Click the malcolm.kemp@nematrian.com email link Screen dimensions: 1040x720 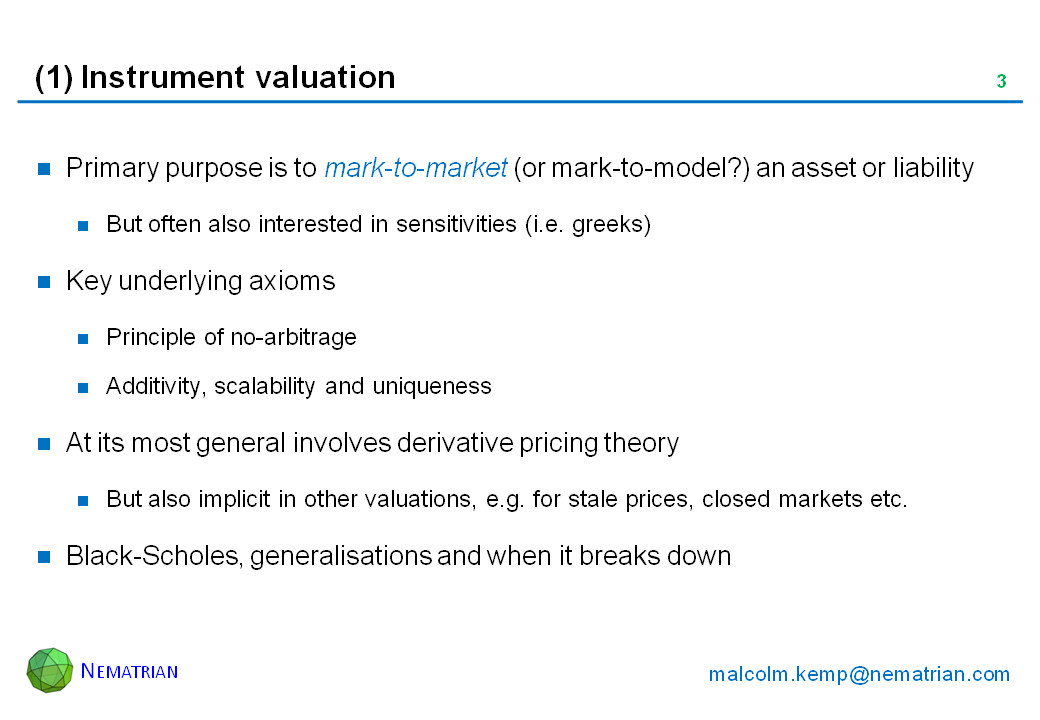pyautogui.click(x=859, y=674)
